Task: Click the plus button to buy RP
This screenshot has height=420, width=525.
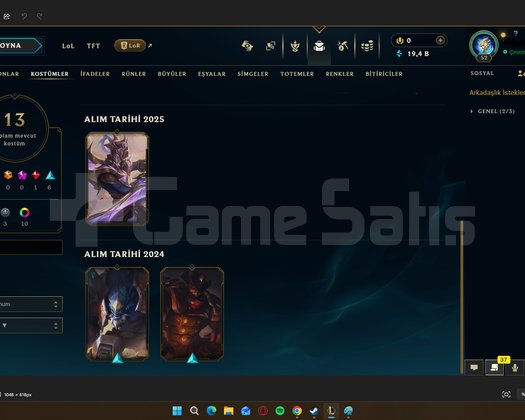Action: 440,41
